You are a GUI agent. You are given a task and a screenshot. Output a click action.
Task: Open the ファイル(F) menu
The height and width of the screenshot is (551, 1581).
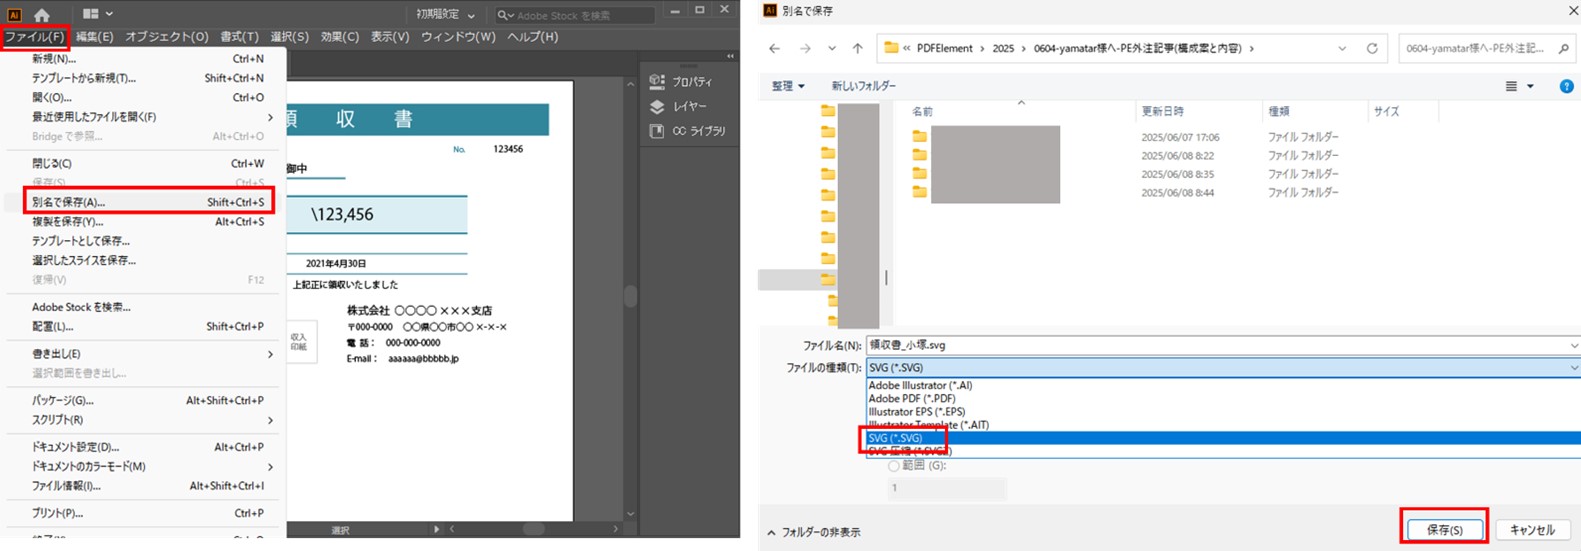[34, 37]
